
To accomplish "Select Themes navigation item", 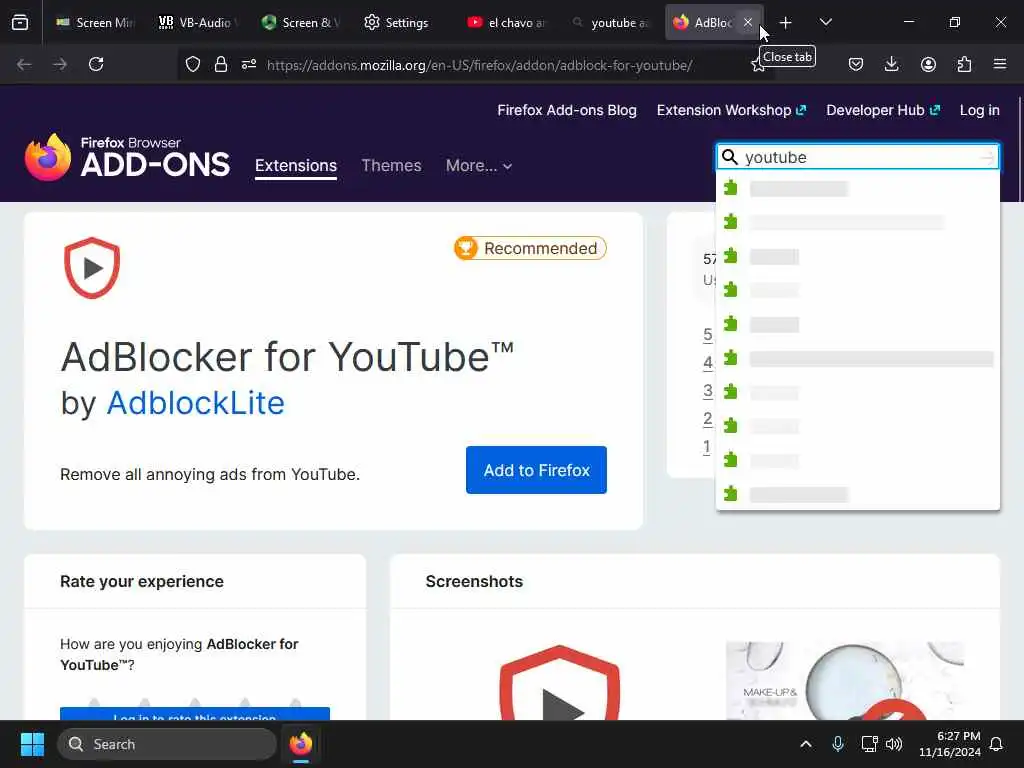I will pos(391,166).
